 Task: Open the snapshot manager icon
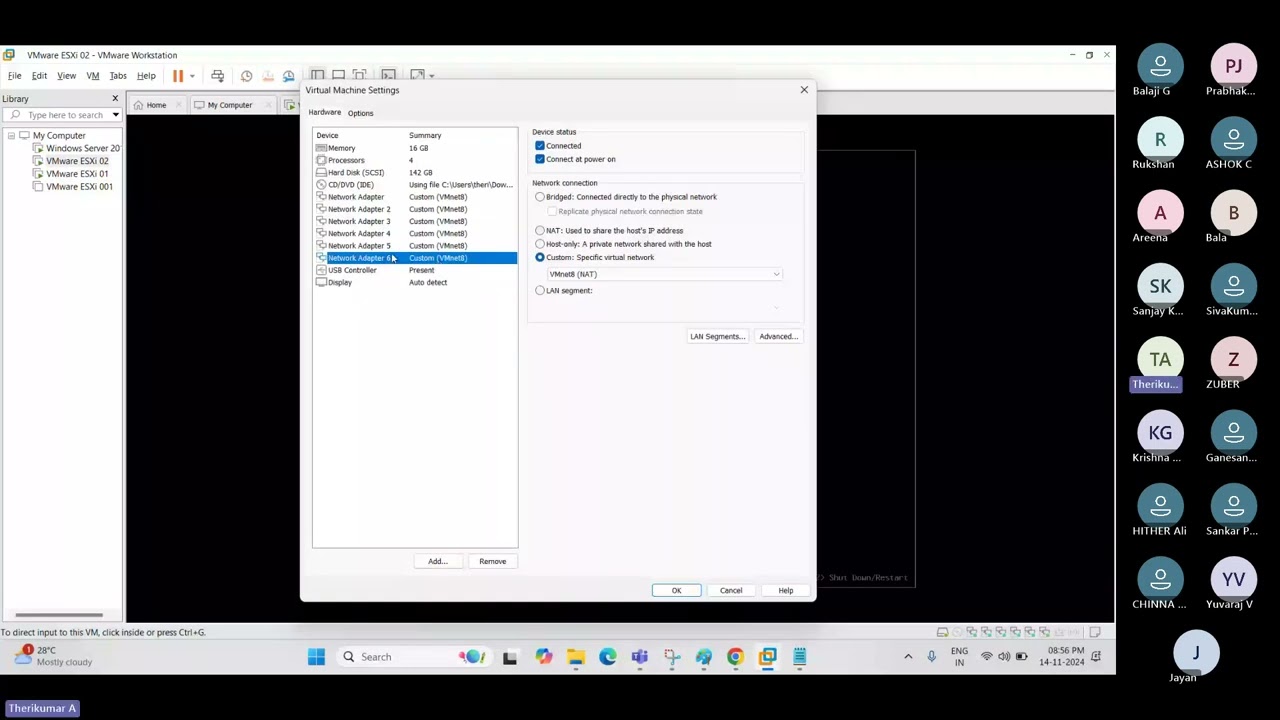pos(289,76)
